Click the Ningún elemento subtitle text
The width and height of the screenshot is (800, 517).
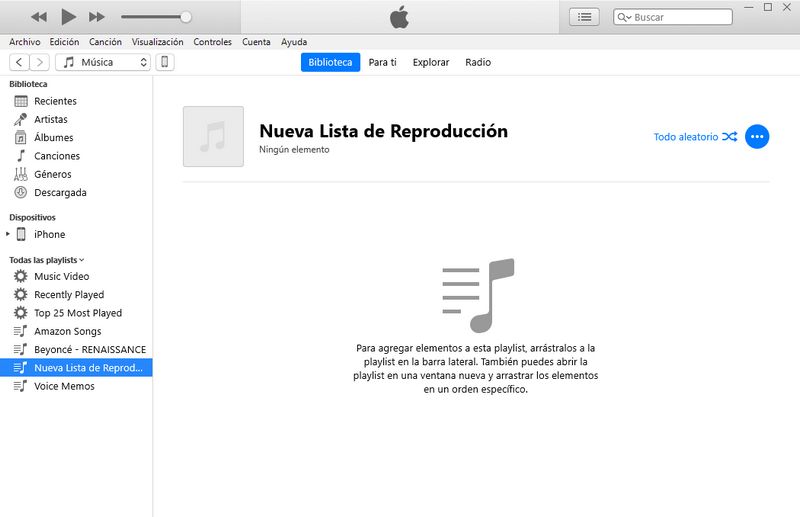click(294, 150)
